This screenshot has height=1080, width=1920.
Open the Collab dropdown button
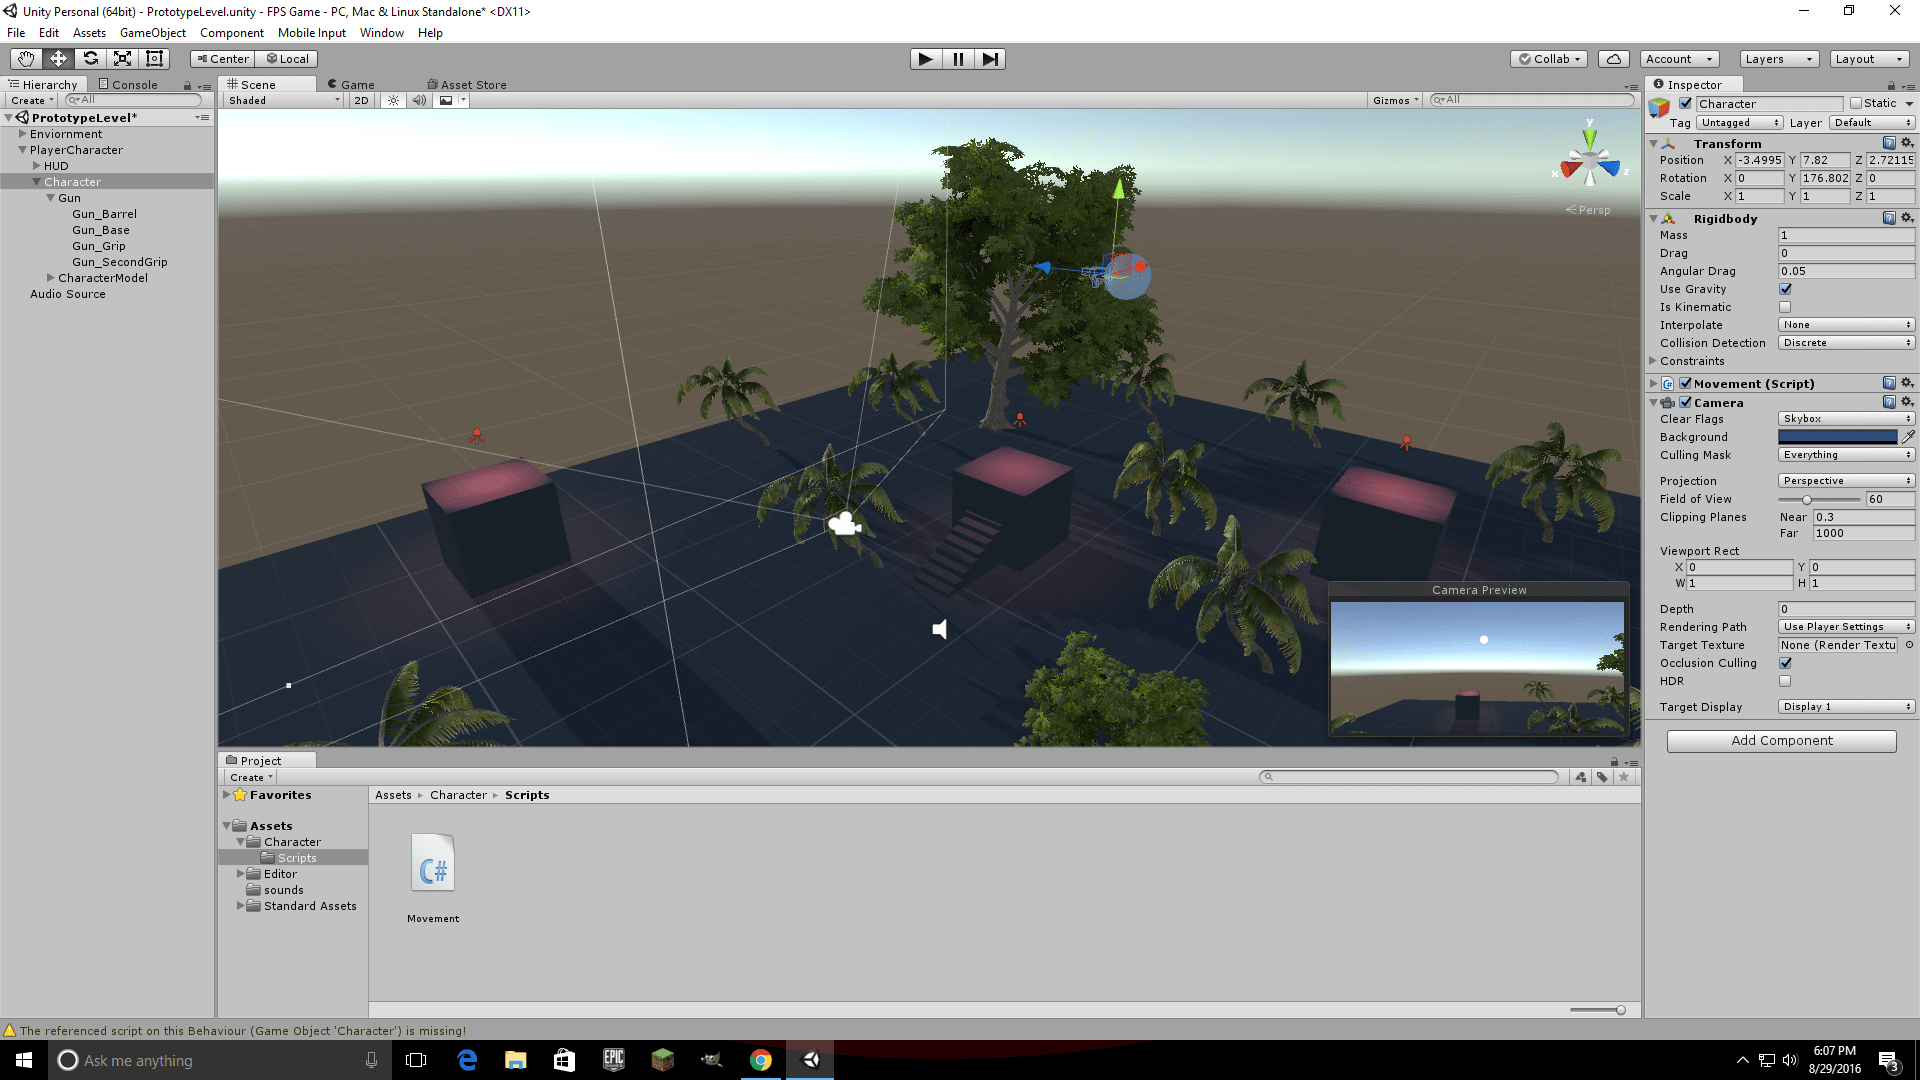pyautogui.click(x=1549, y=59)
